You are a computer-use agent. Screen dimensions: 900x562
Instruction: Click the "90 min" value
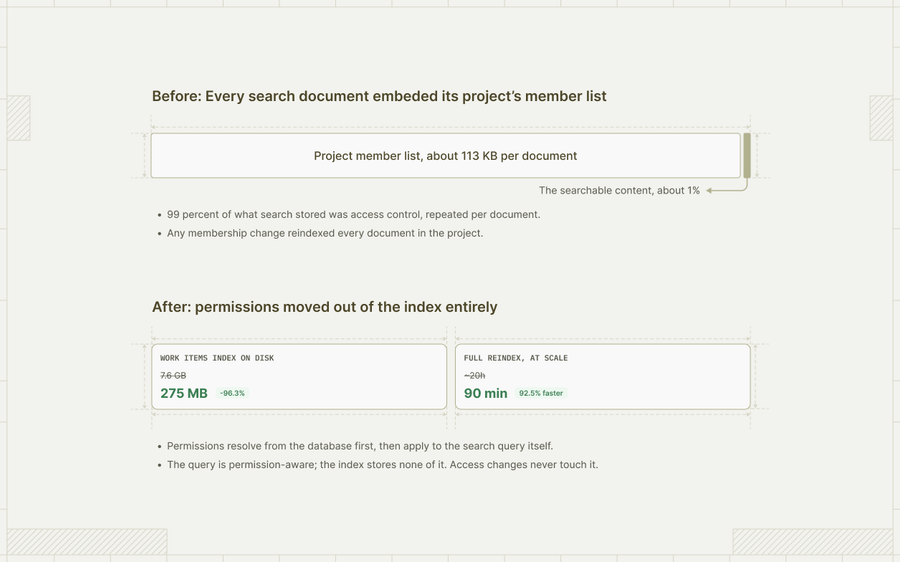486,393
